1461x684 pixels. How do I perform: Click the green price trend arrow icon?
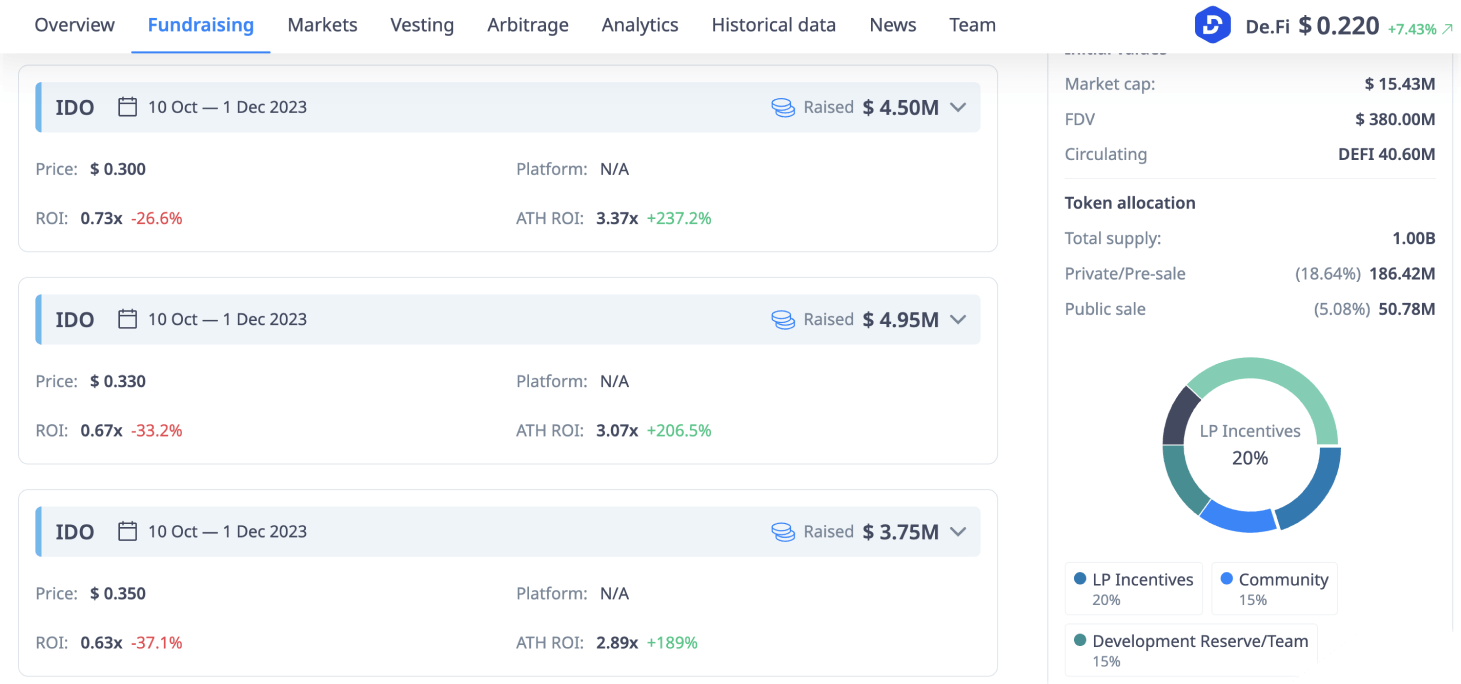pyautogui.click(x=1446, y=29)
